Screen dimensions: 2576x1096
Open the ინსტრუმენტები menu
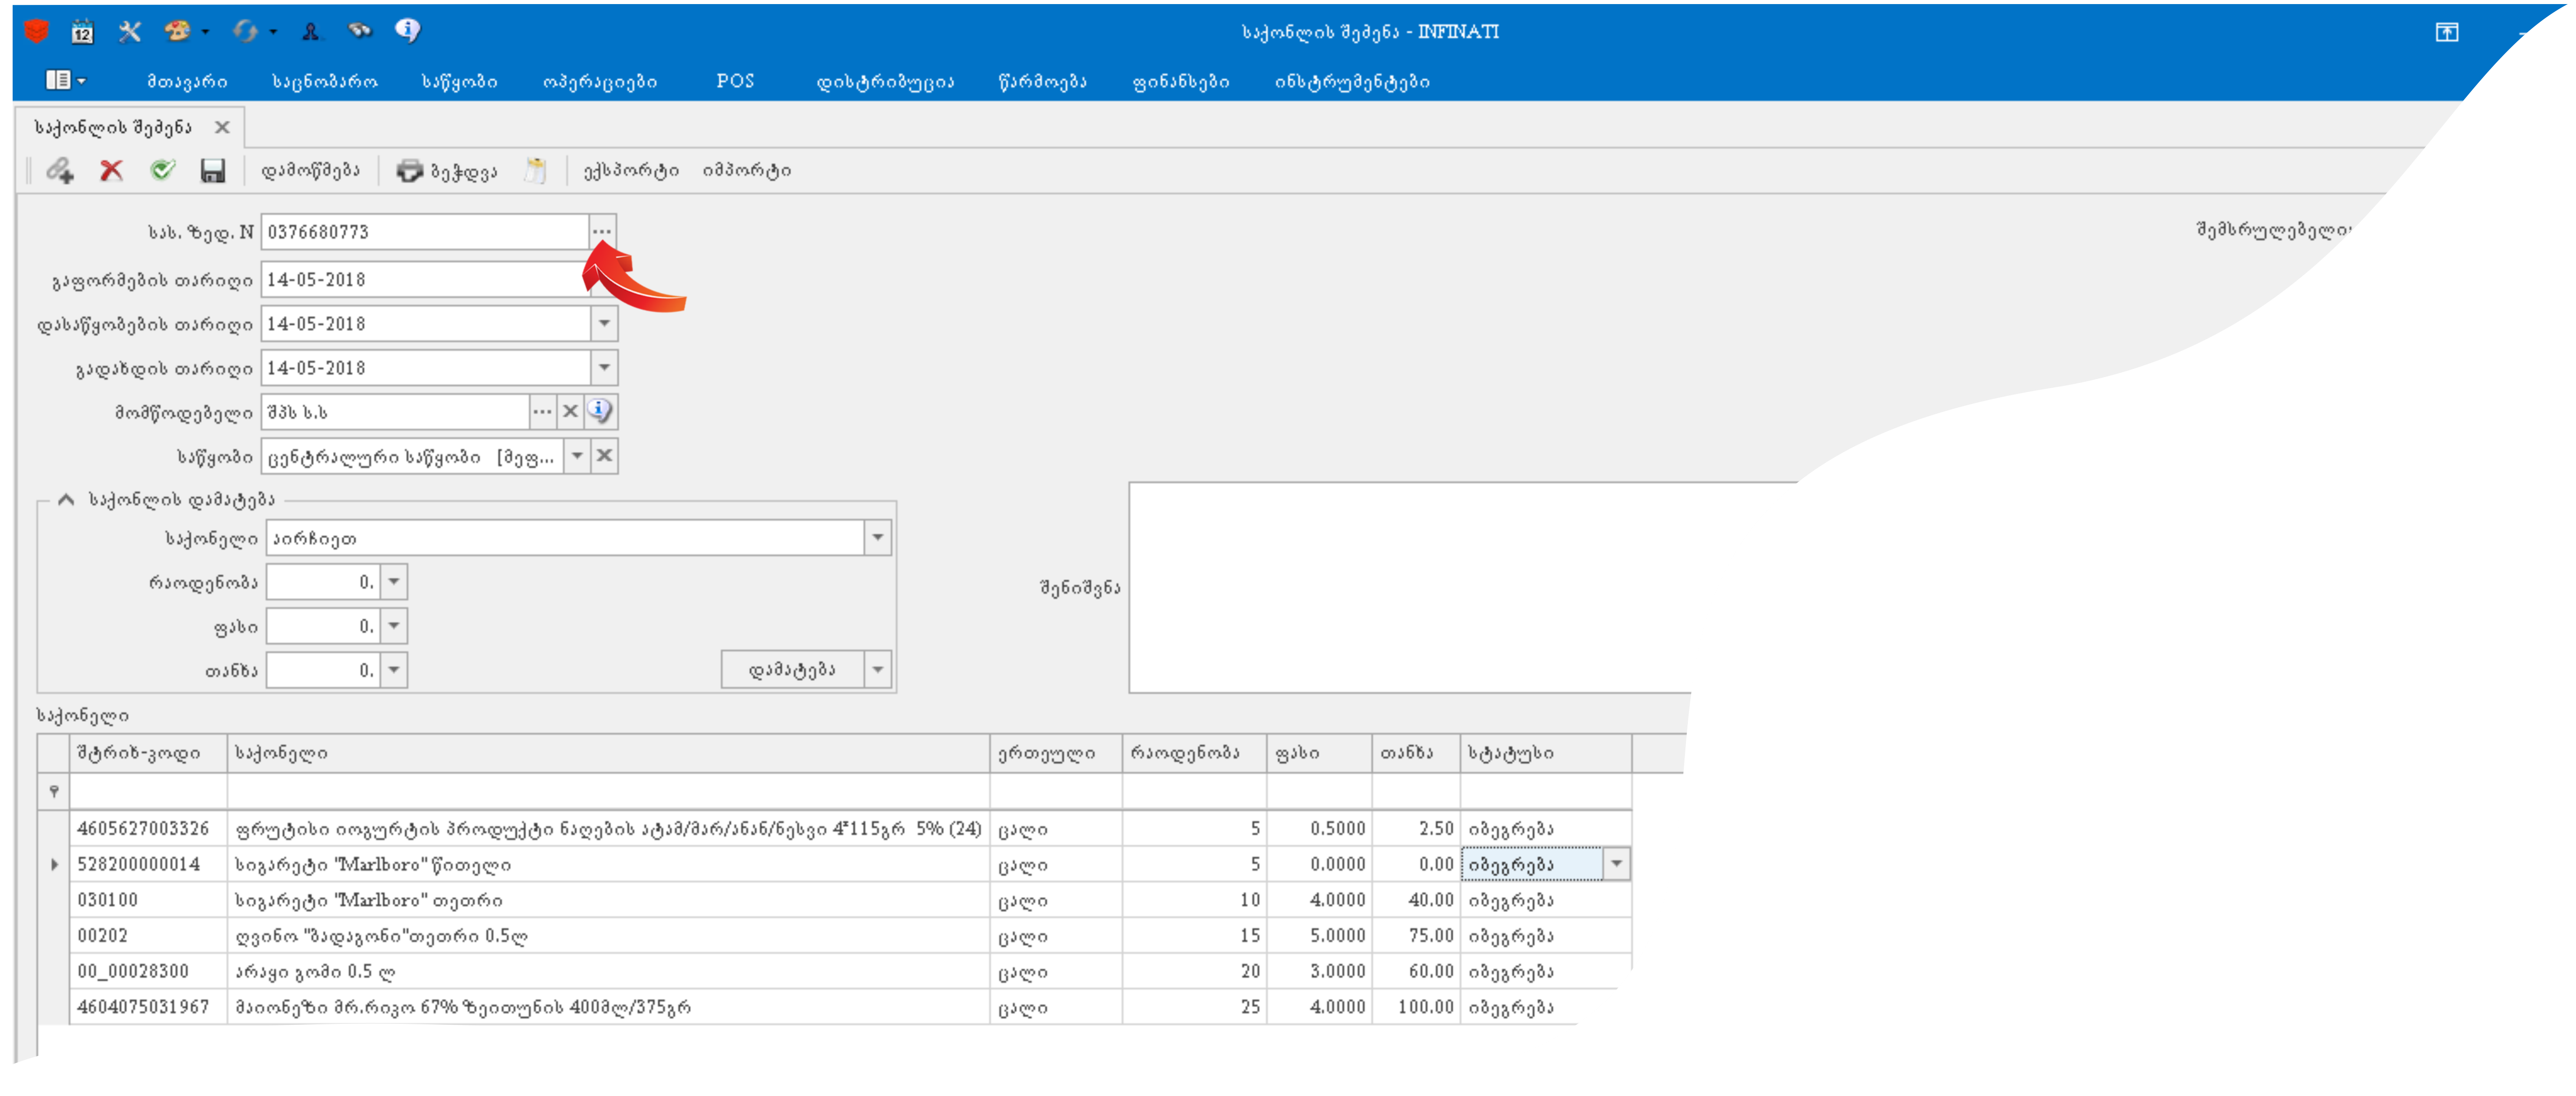[1352, 82]
